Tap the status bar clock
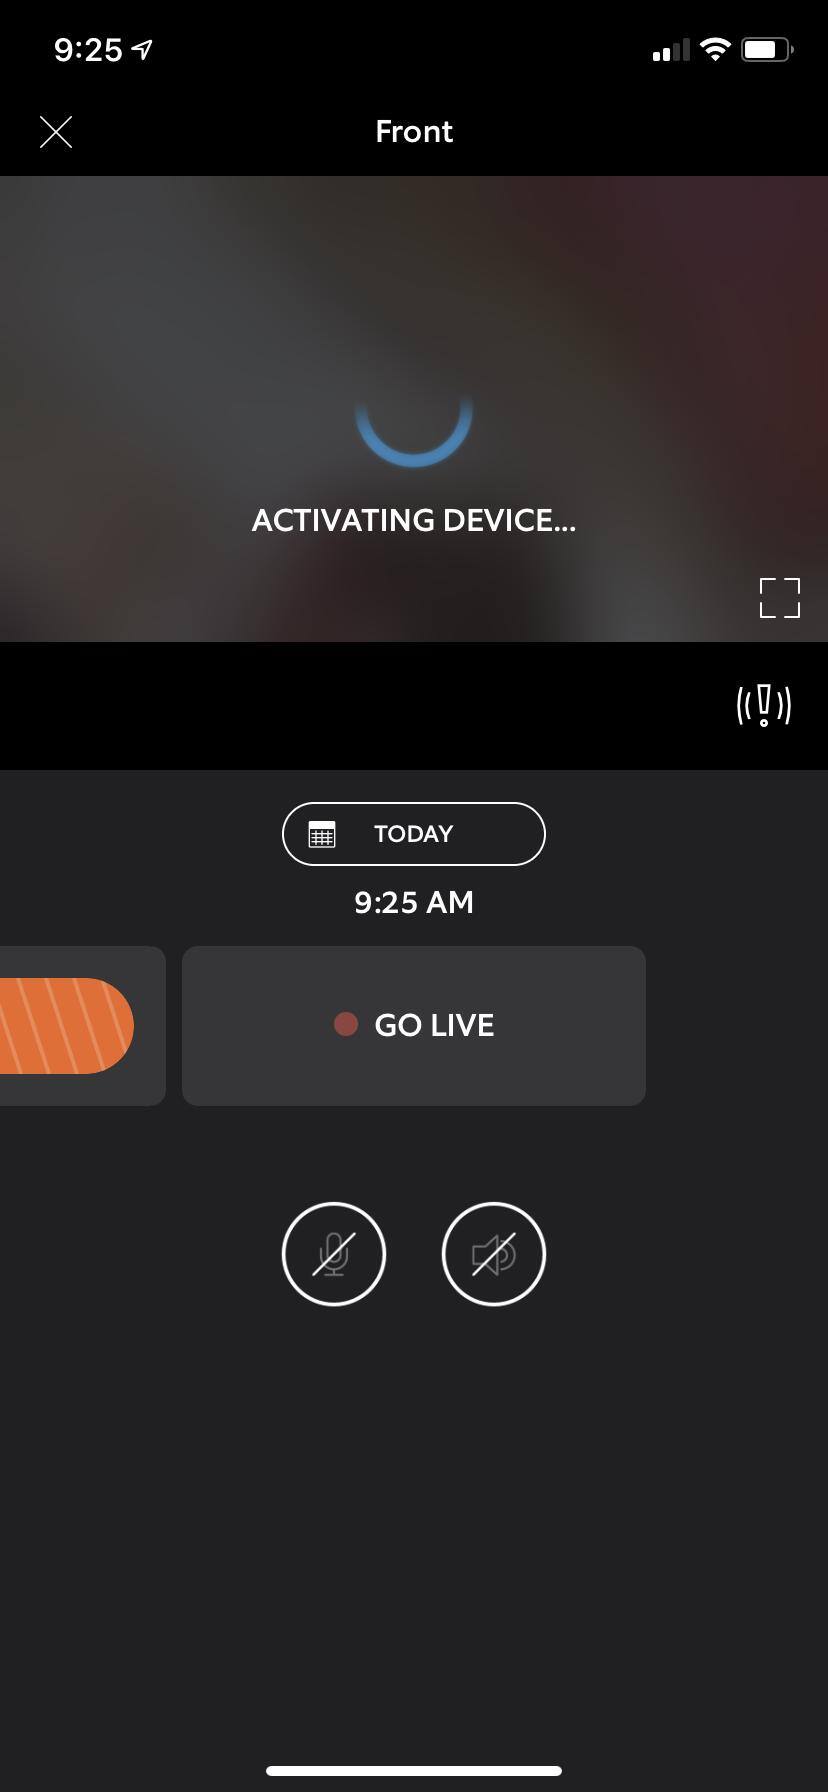Image resolution: width=828 pixels, height=1792 pixels. 88,50
